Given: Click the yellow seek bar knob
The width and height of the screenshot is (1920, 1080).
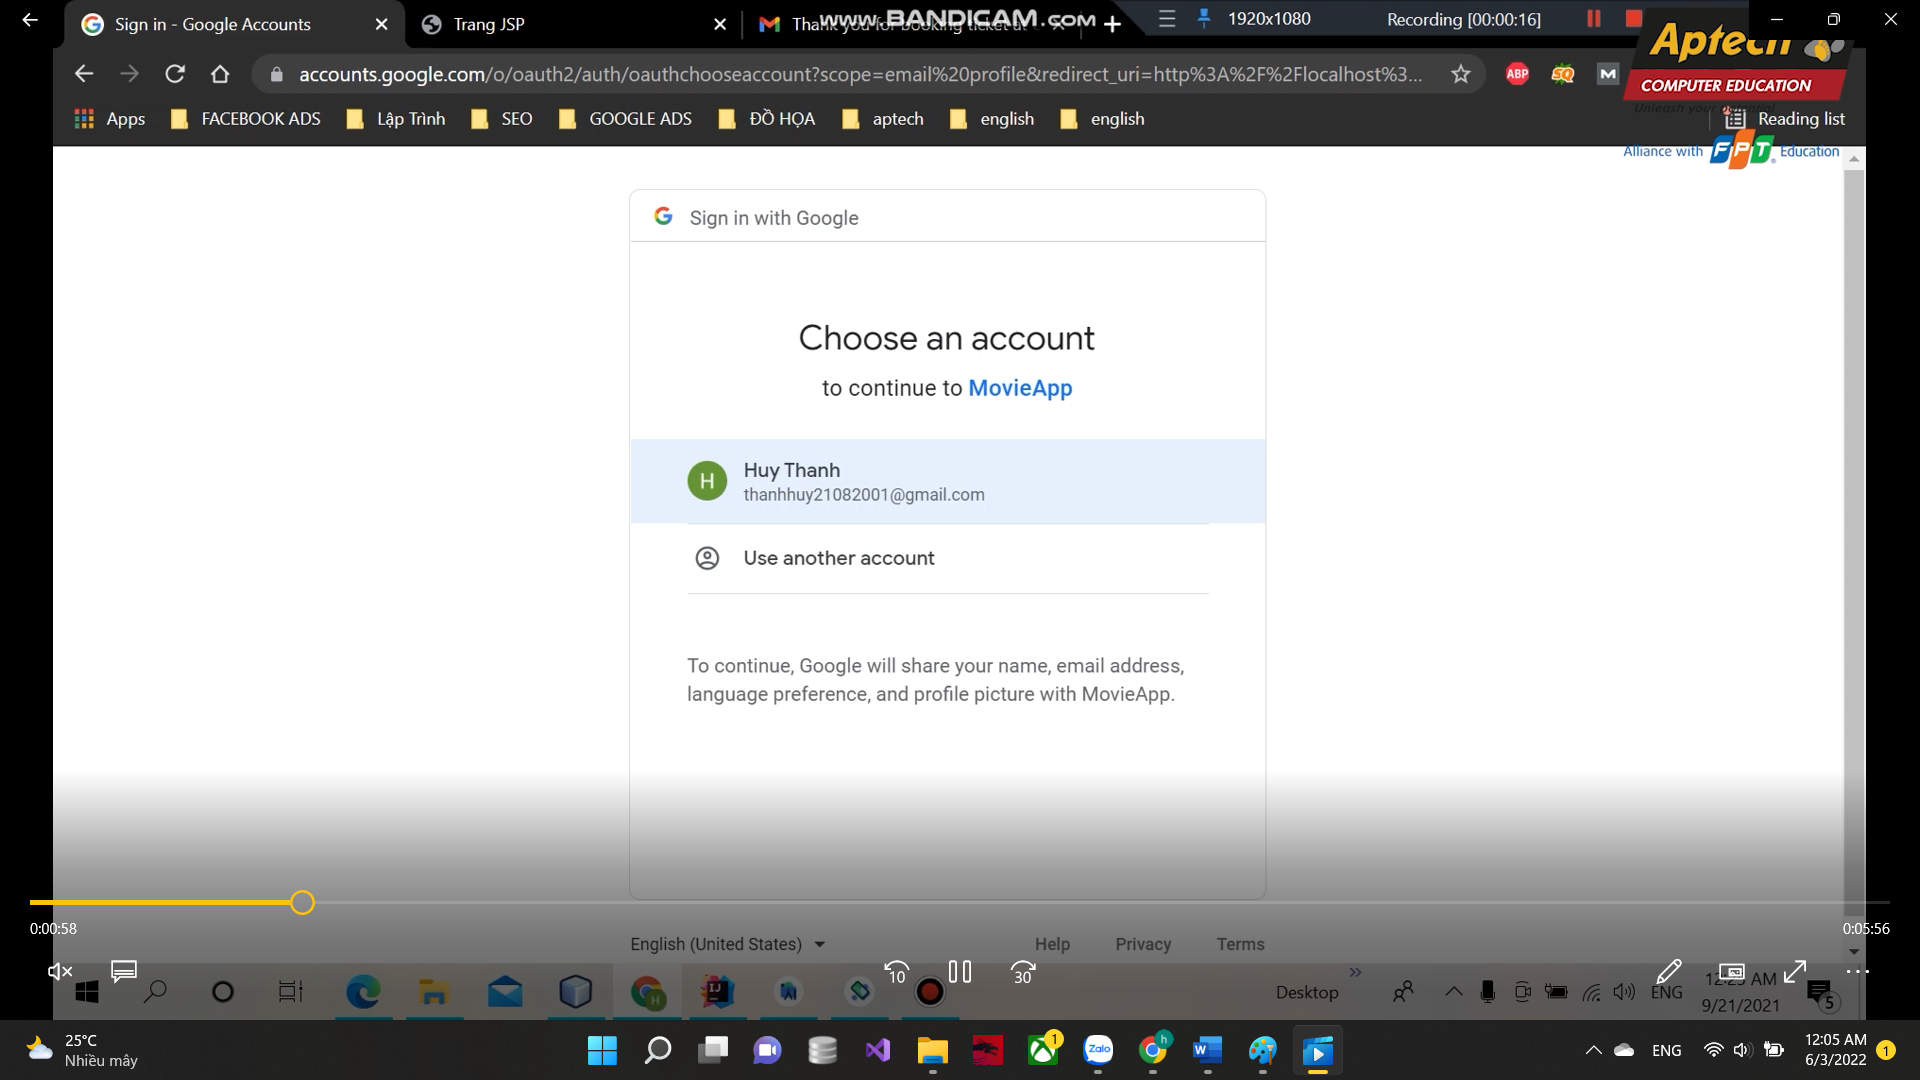Looking at the screenshot, I should point(302,903).
